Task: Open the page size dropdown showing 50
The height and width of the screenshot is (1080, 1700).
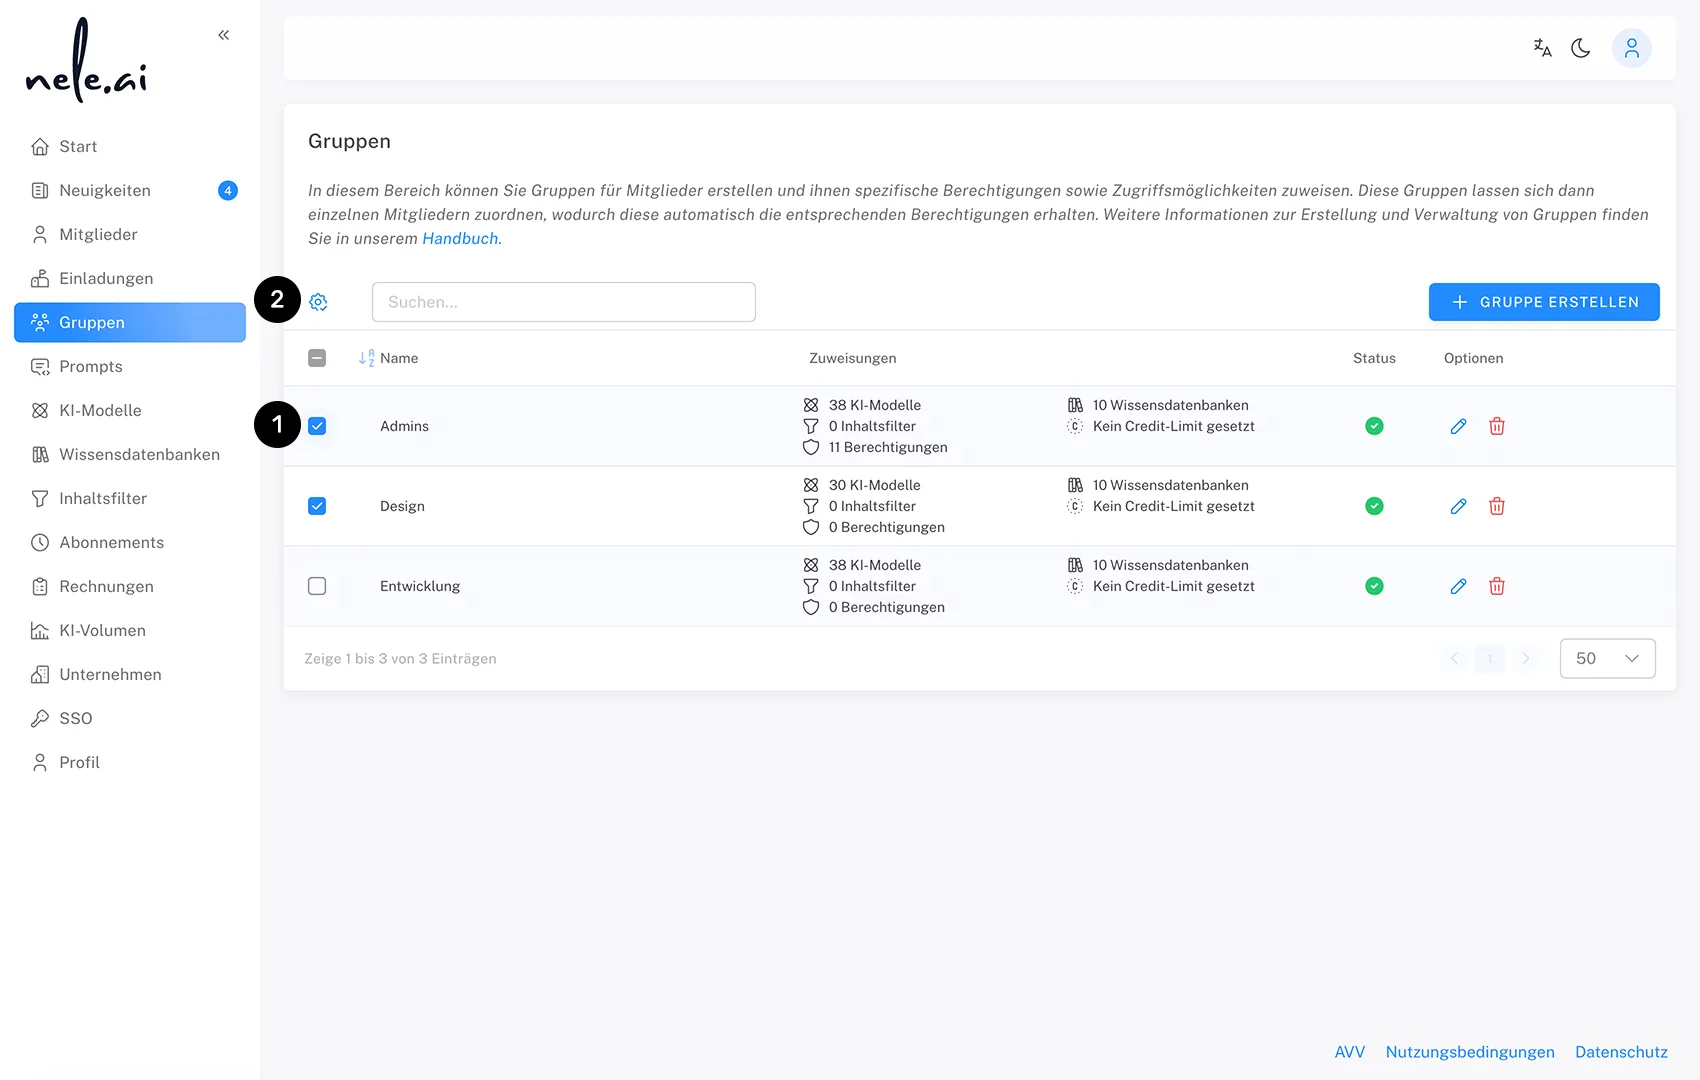Action: [1607, 658]
